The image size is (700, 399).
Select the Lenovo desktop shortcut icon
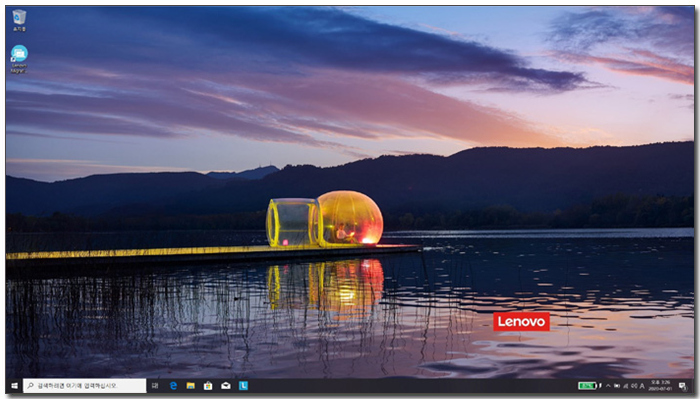(19, 59)
